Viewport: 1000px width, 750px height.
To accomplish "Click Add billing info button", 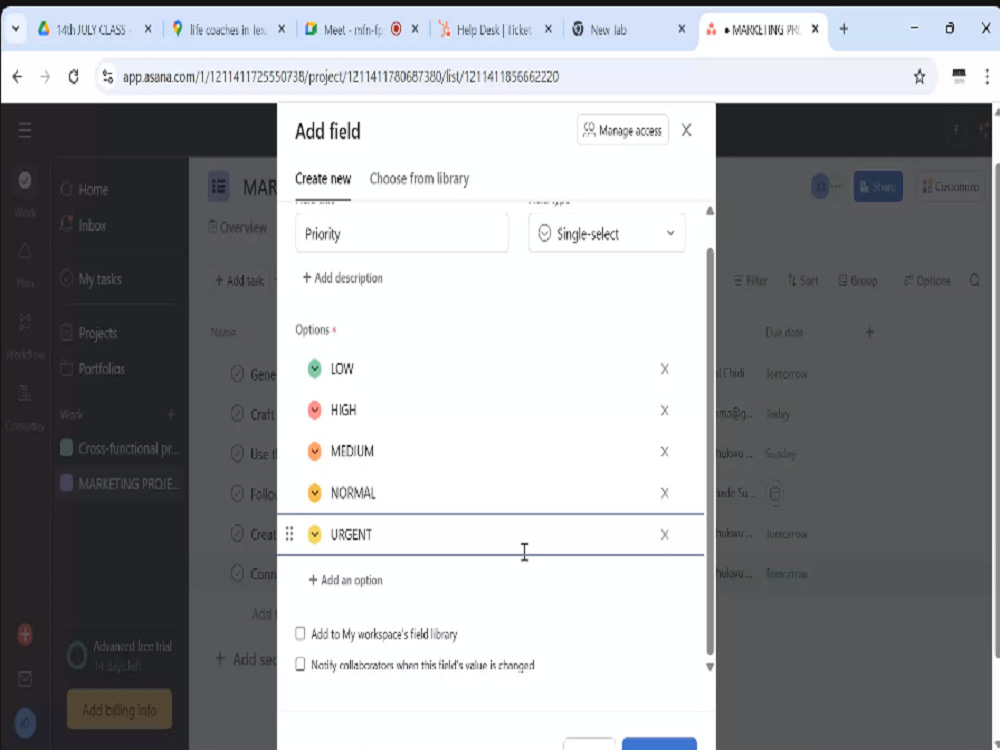I will (119, 709).
